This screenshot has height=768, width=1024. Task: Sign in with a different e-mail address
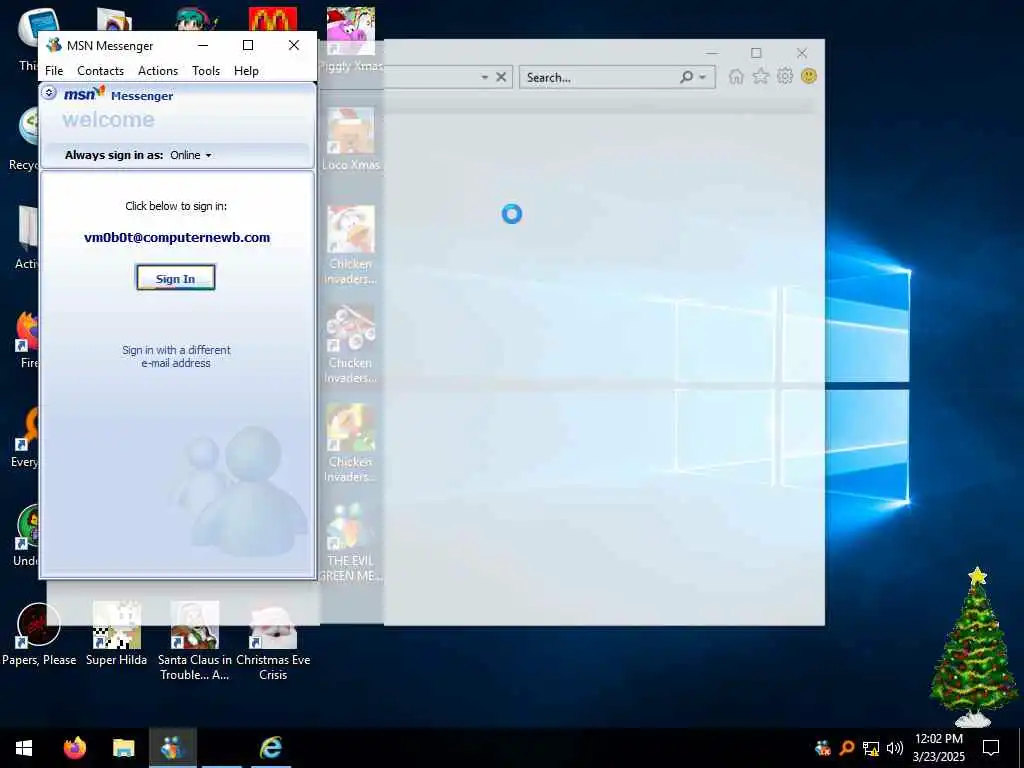pos(176,357)
